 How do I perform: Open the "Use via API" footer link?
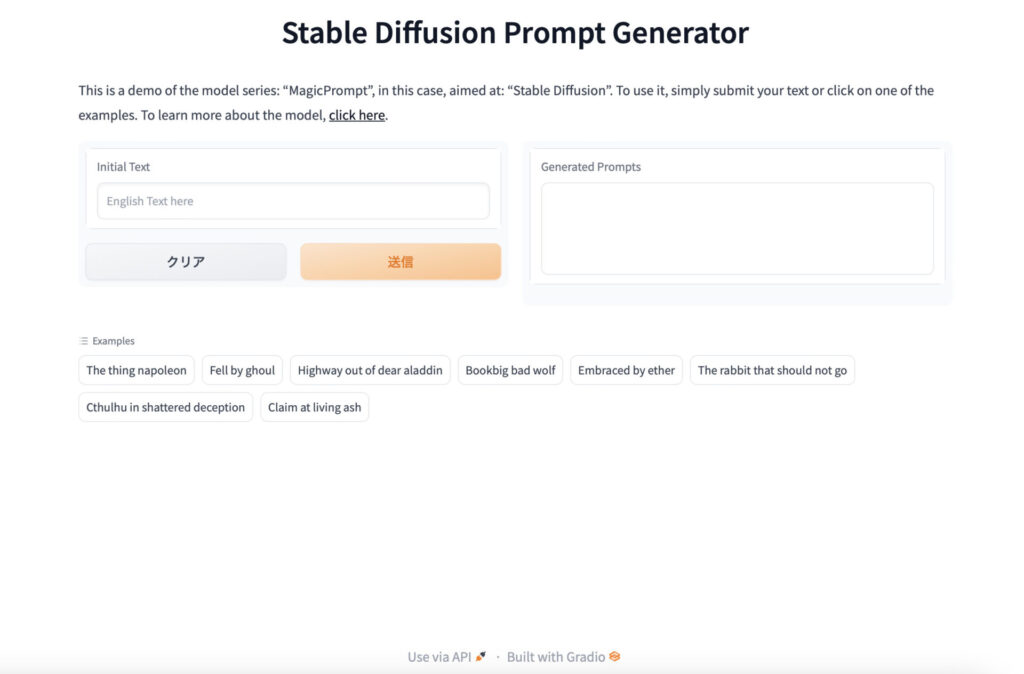point(439,657)
